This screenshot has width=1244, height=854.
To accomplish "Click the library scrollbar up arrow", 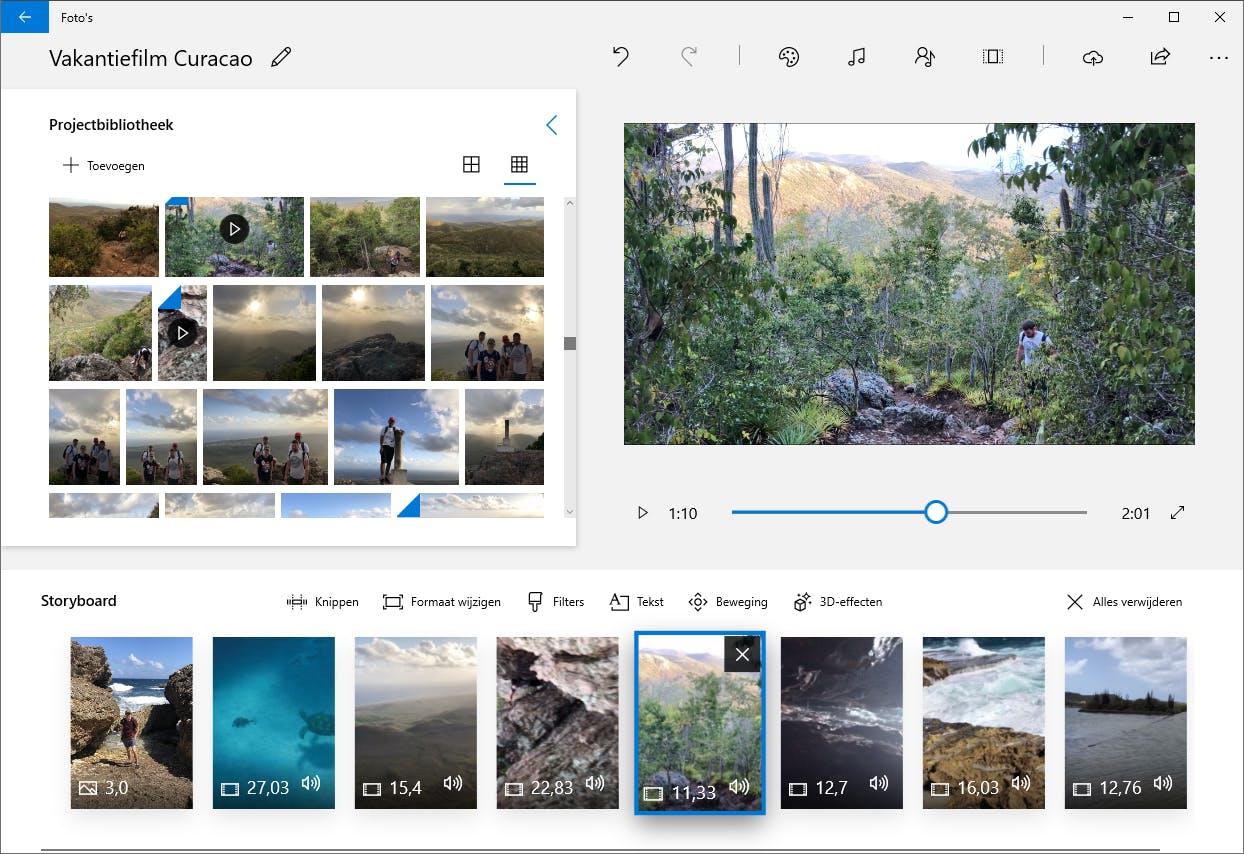I will (570, 203).
